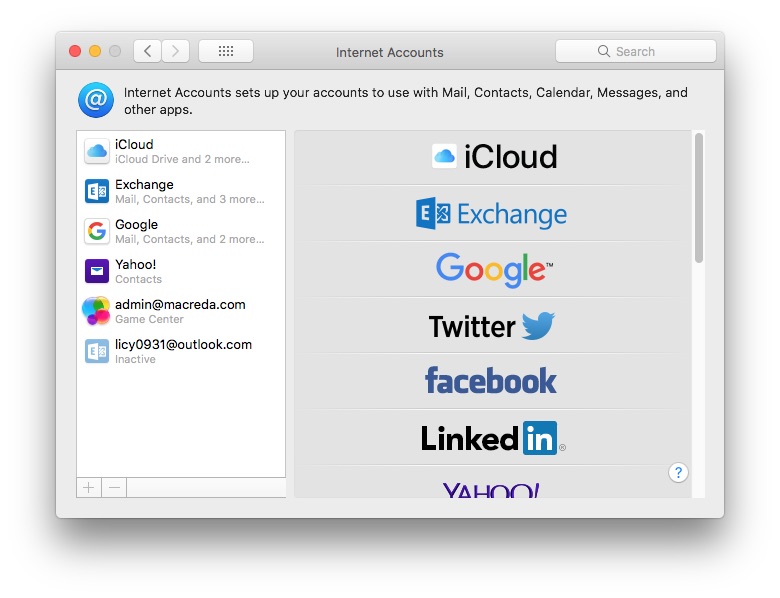Choose facebook account type
This screenshot has width=780, height=598.
tap(494, 382)
